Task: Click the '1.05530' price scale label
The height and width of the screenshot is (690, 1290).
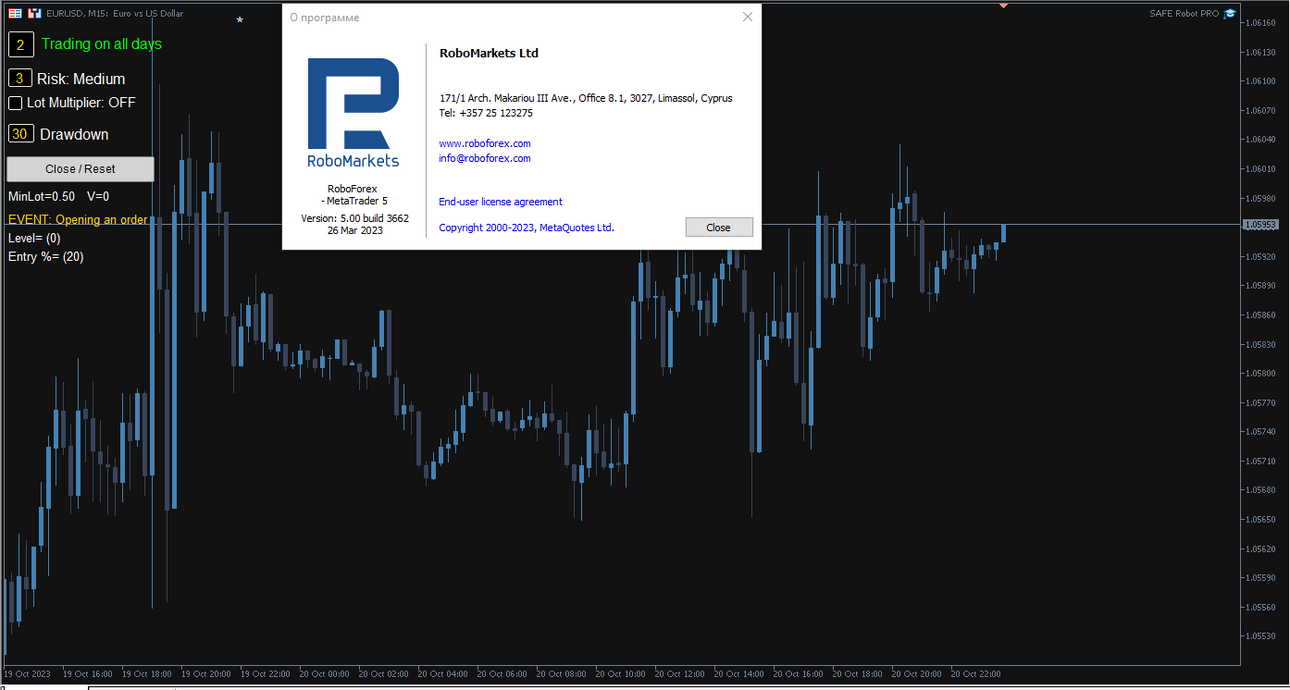Action: tap(1262, 635)
